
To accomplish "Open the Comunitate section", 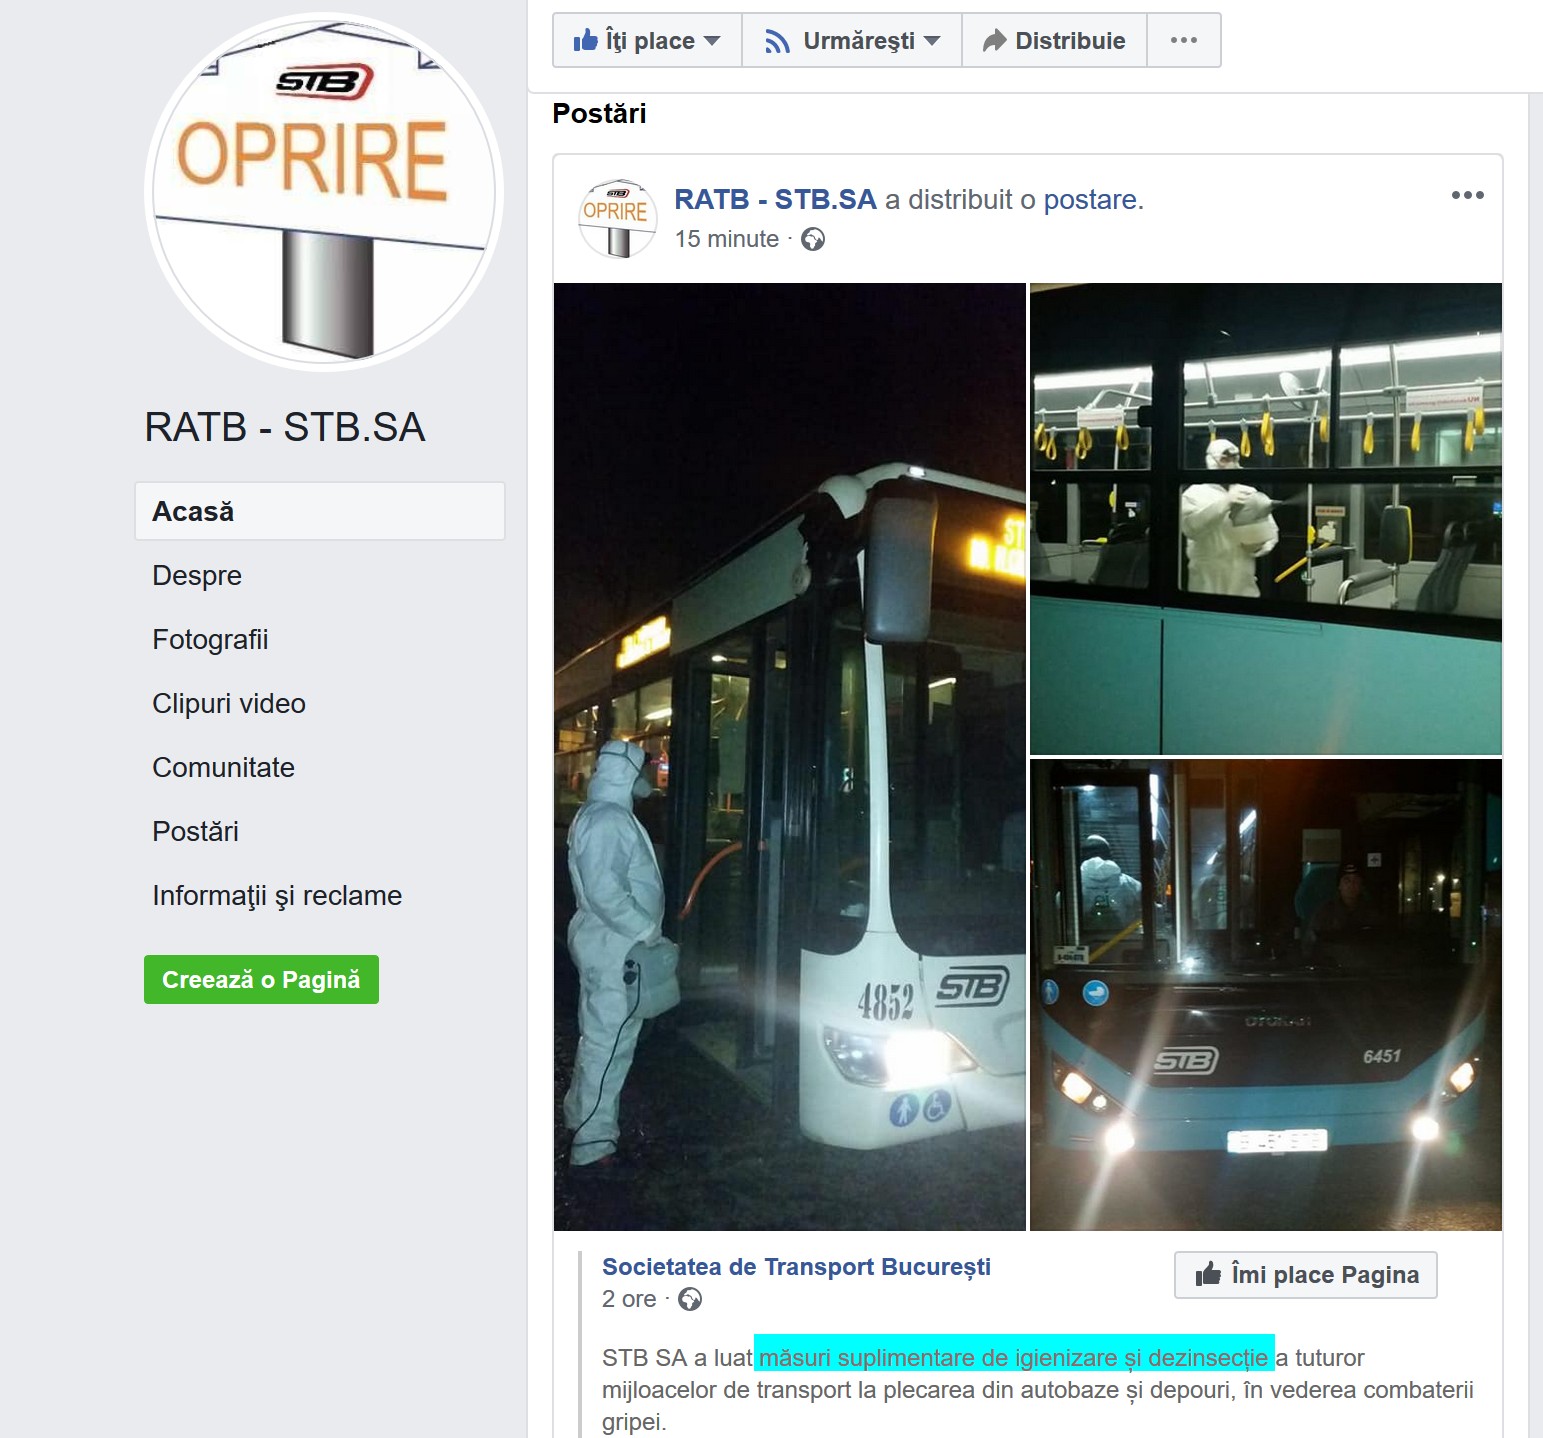I will 223,767.
